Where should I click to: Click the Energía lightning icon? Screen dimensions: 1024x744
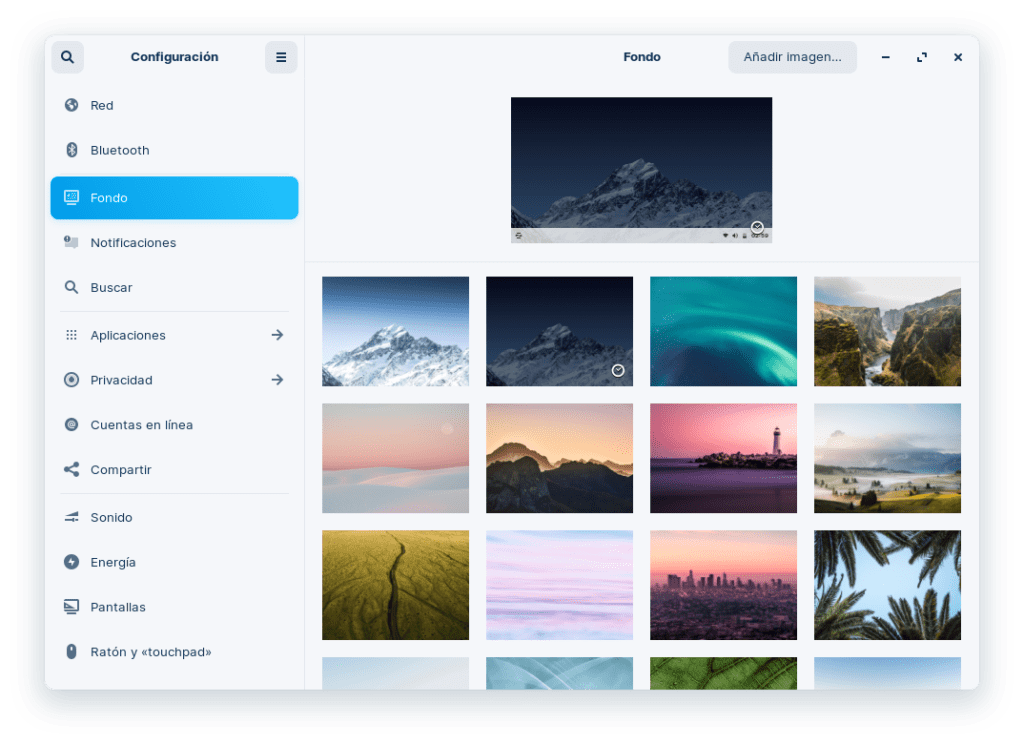[x=72, y=562]
